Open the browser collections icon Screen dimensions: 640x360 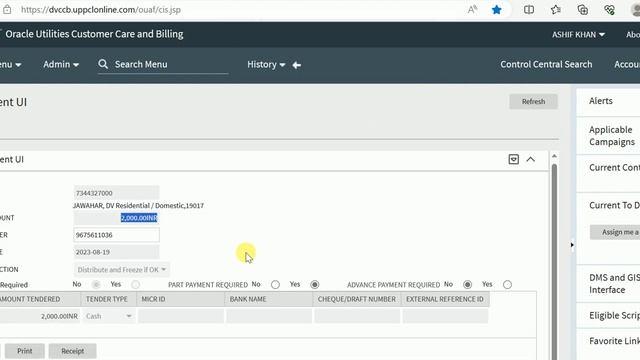(x=582, y=10)
